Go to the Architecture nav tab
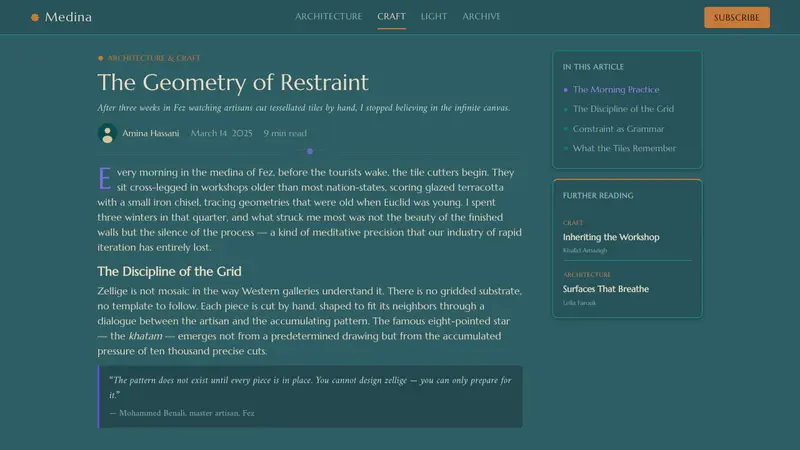800x450 pixels. [x=329, y=16]
